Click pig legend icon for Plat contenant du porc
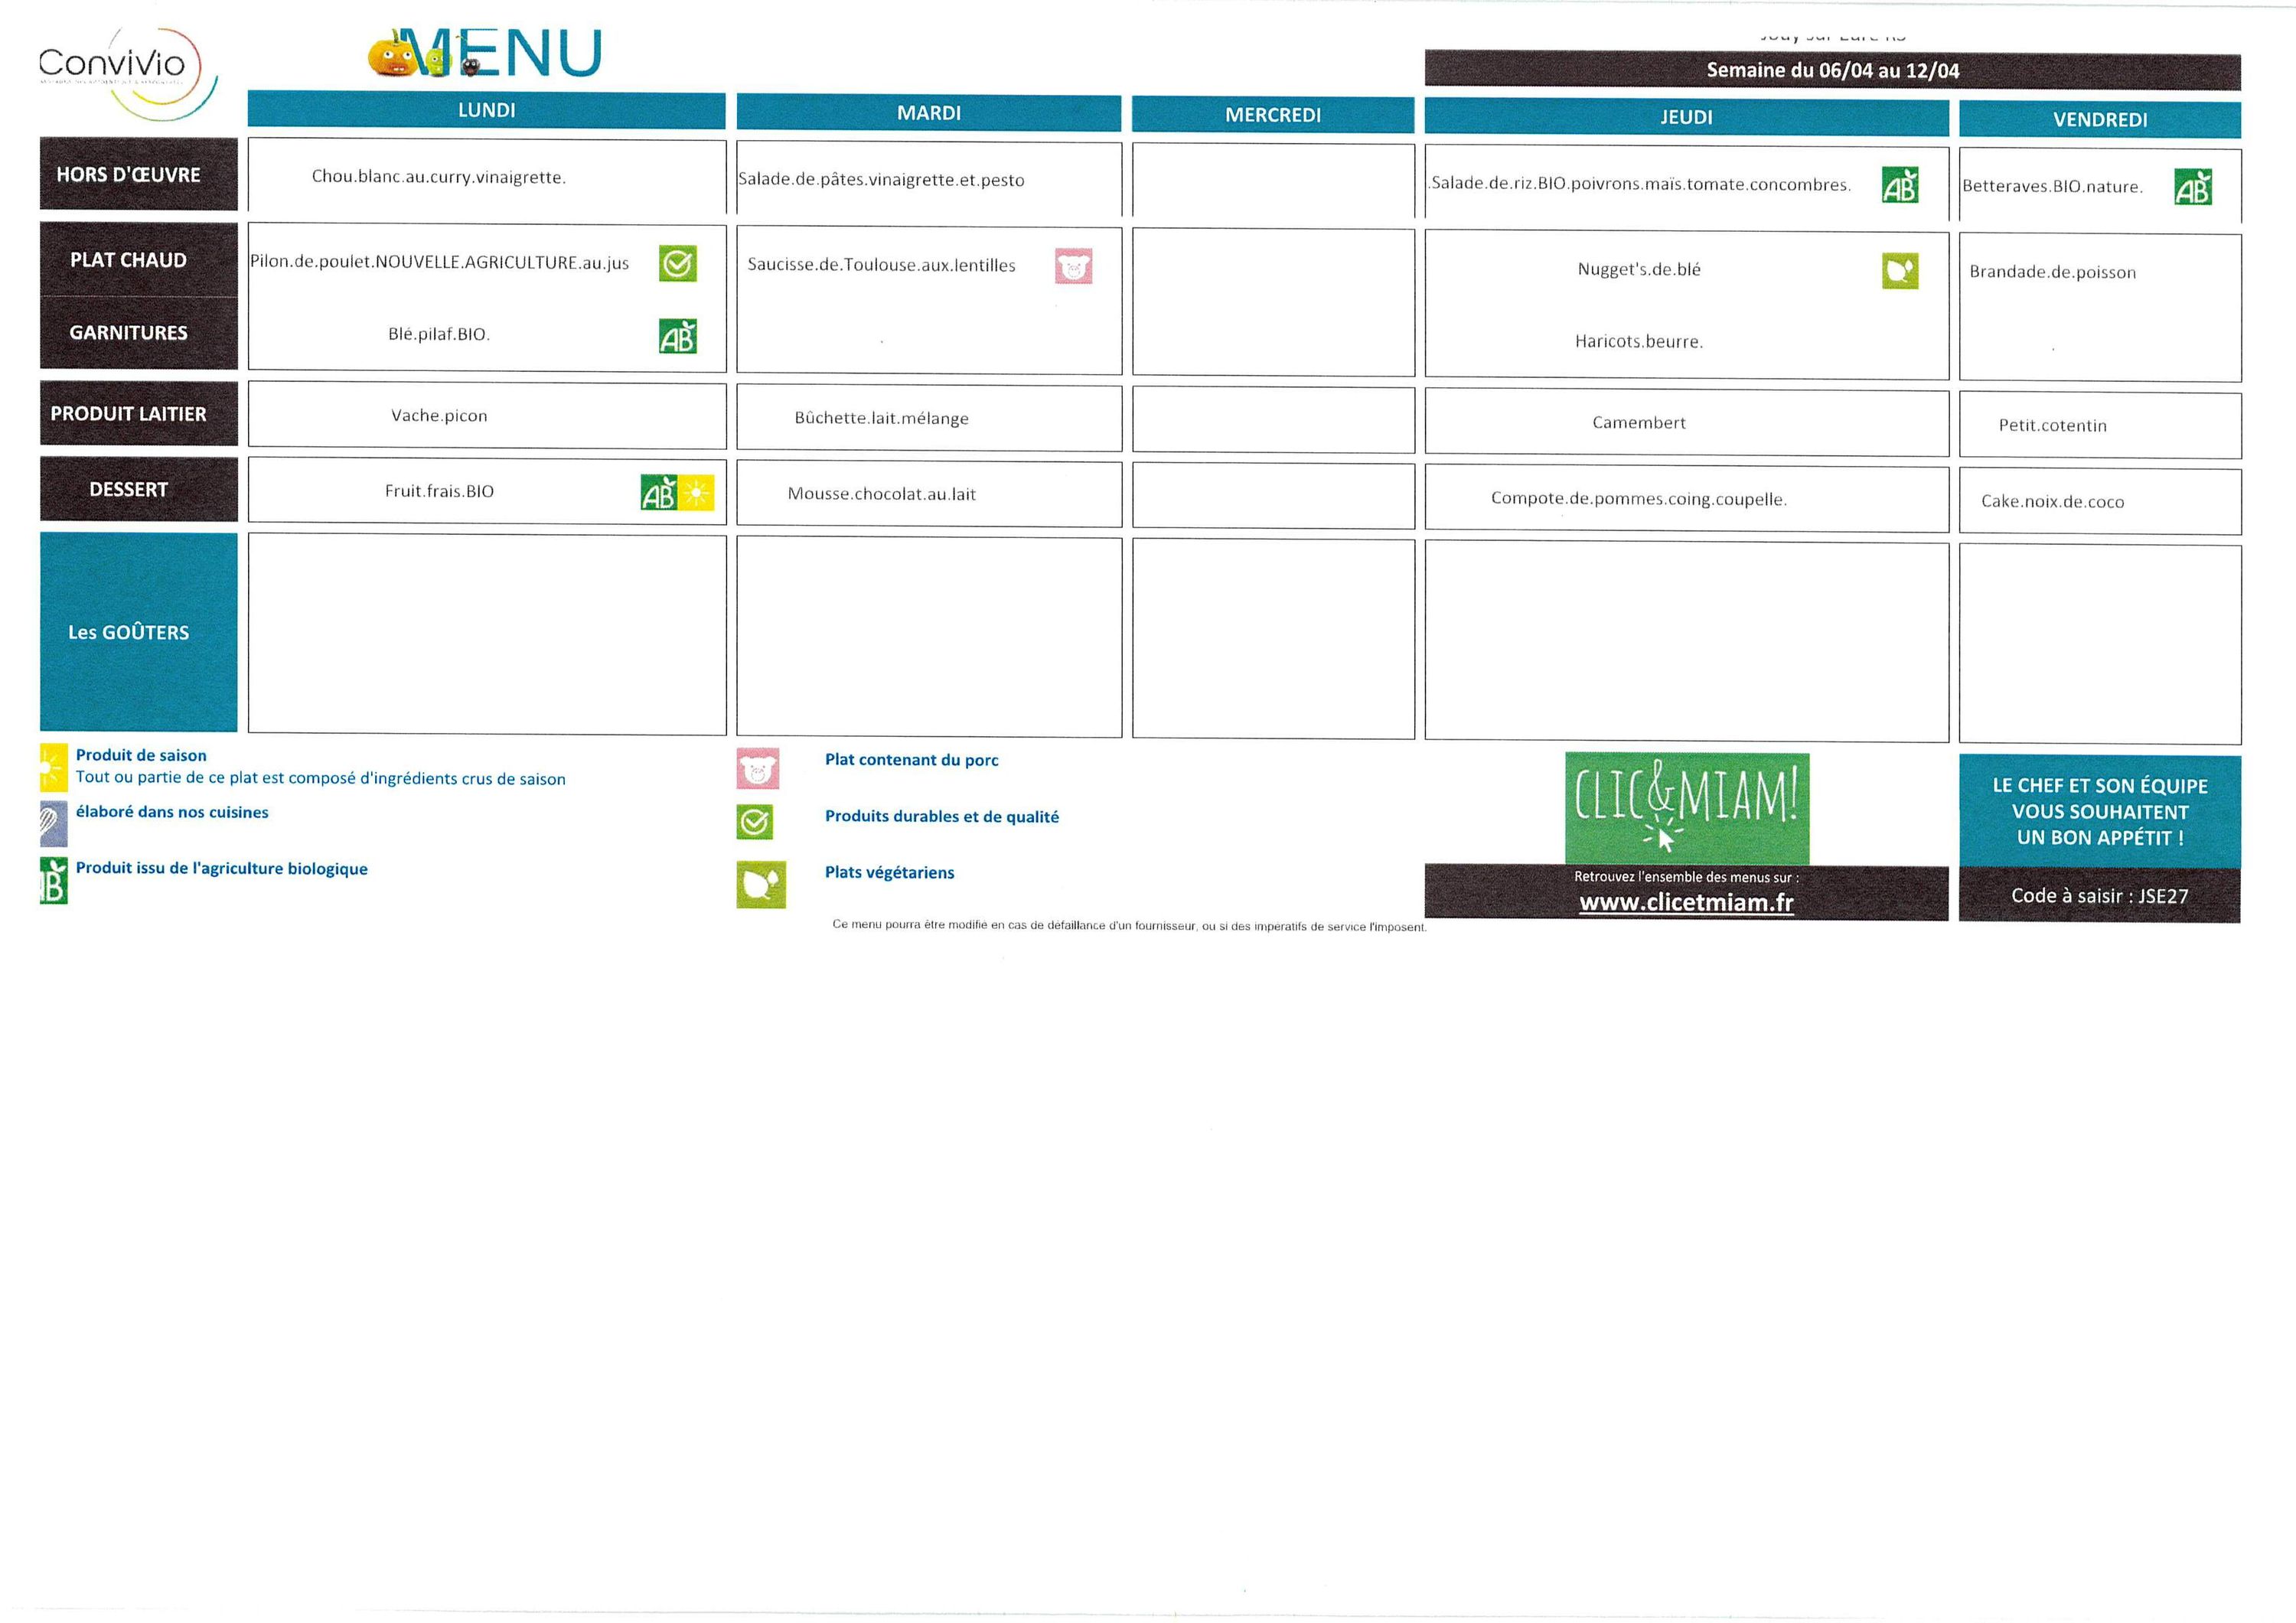The width and height of the screenshot is (2296, 1623). [x=757, y=769]
